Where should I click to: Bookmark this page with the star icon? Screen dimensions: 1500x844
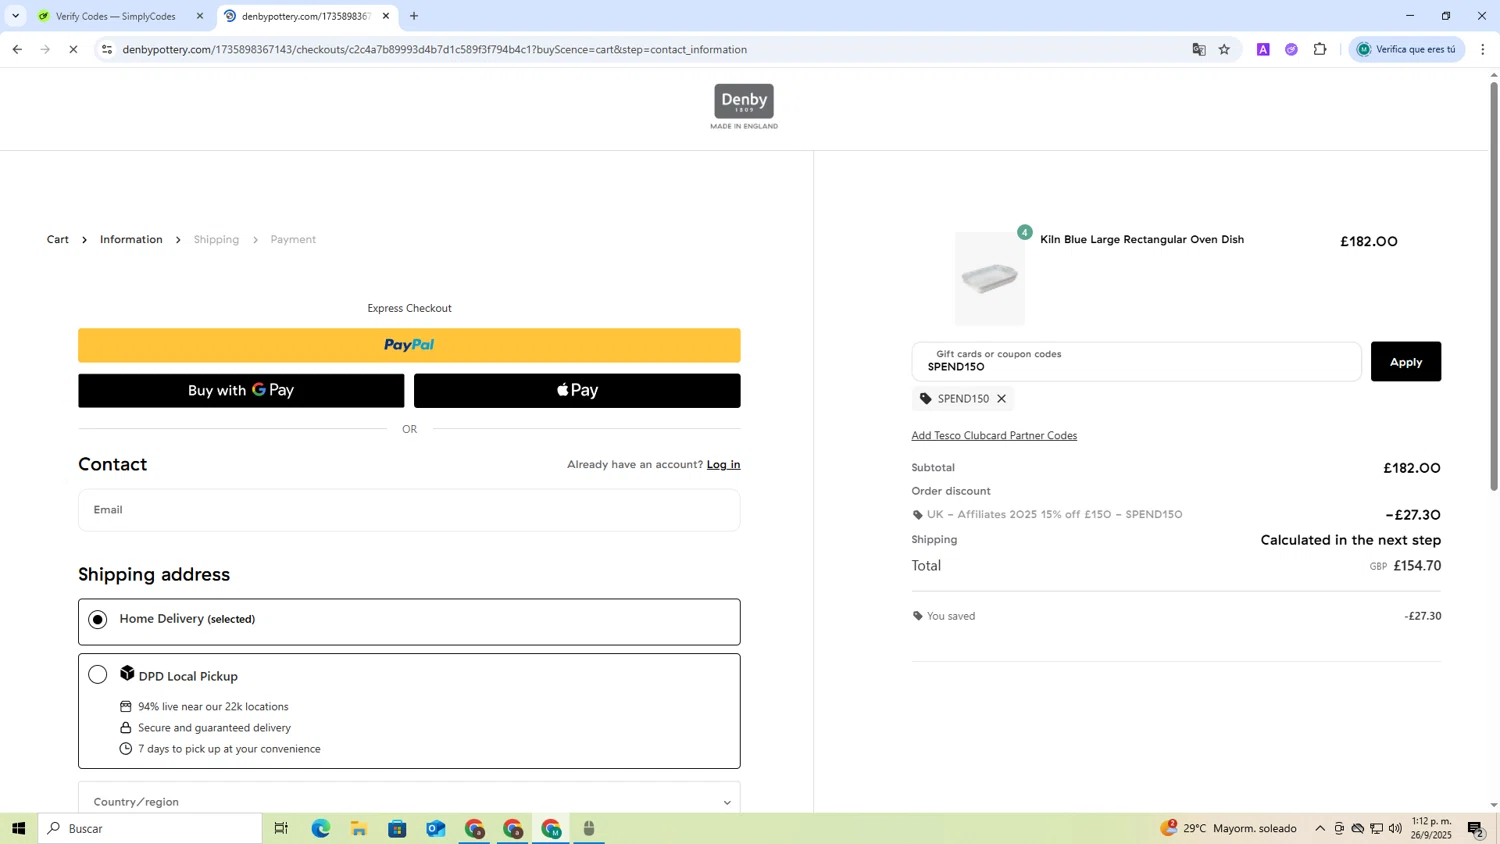click(1224, 49)
